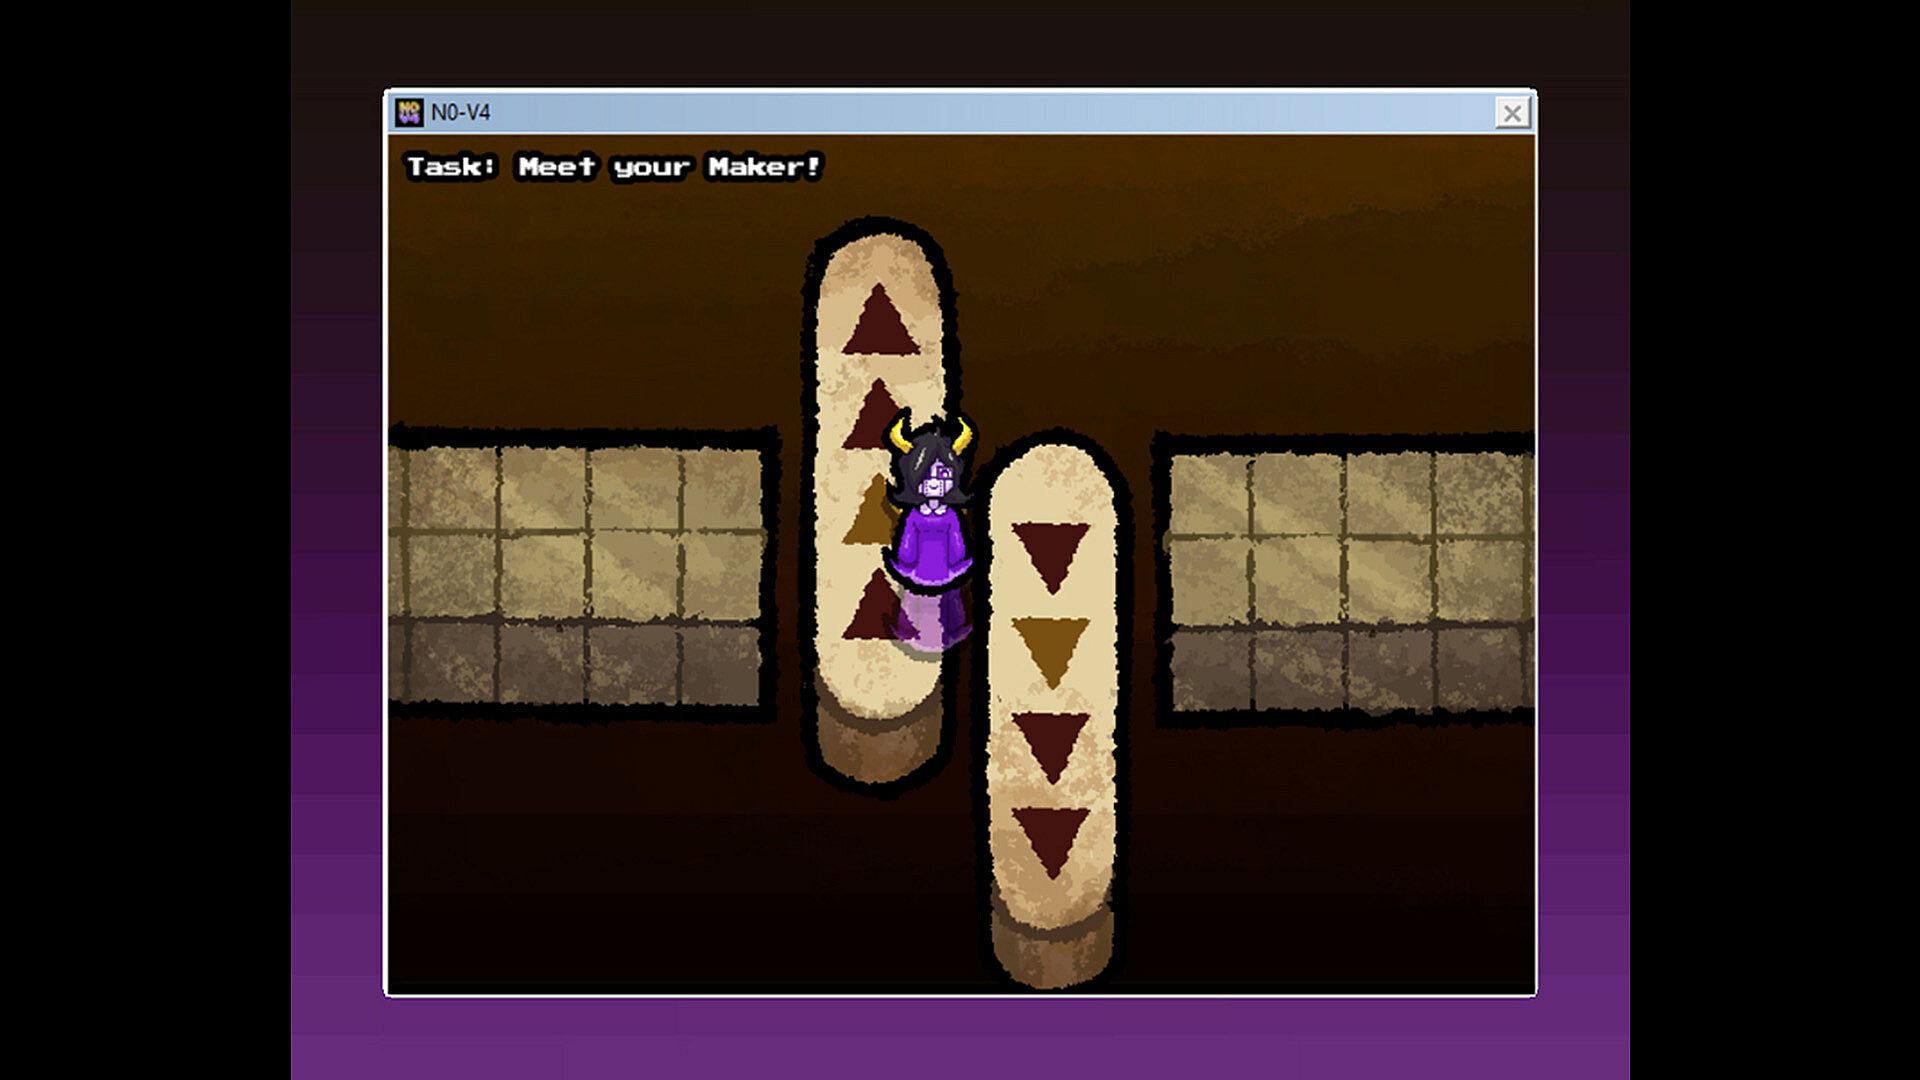
Task: Click the N0-V4 title bar text
Action: [460, 112]
